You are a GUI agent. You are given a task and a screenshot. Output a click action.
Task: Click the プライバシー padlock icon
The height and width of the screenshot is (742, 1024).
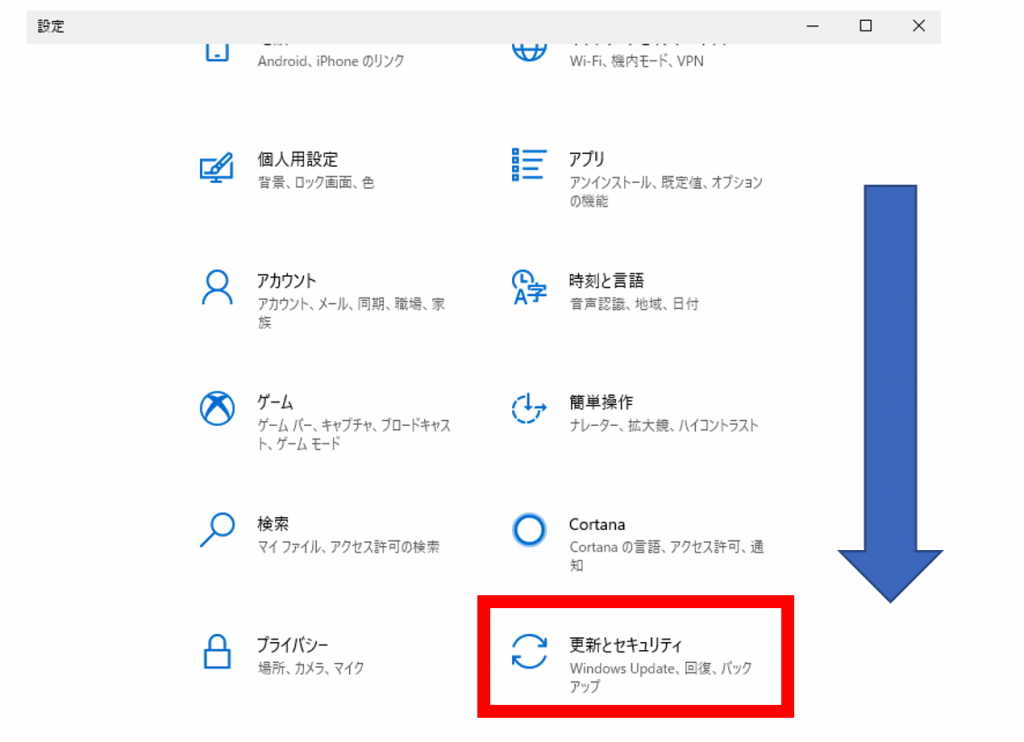click(217, 652)
